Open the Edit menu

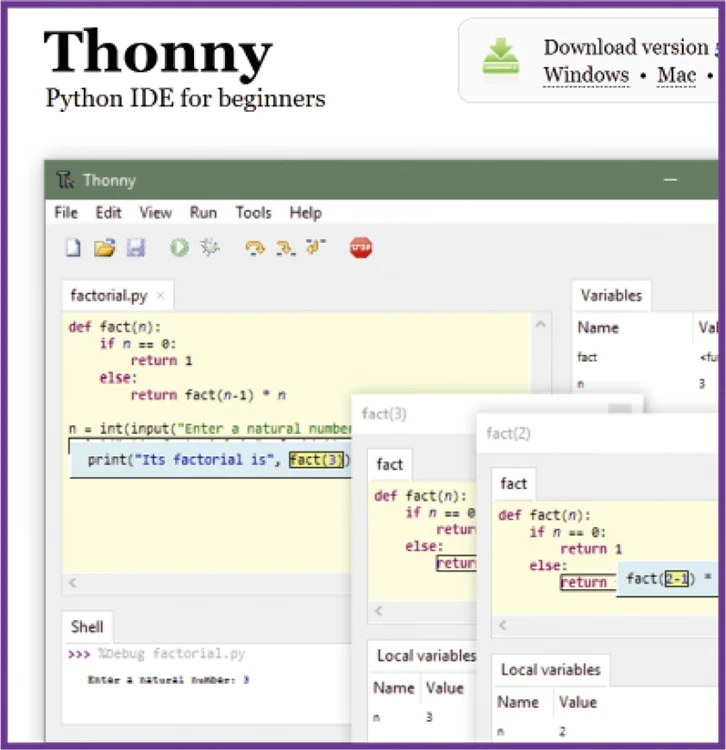coord(109,212)
